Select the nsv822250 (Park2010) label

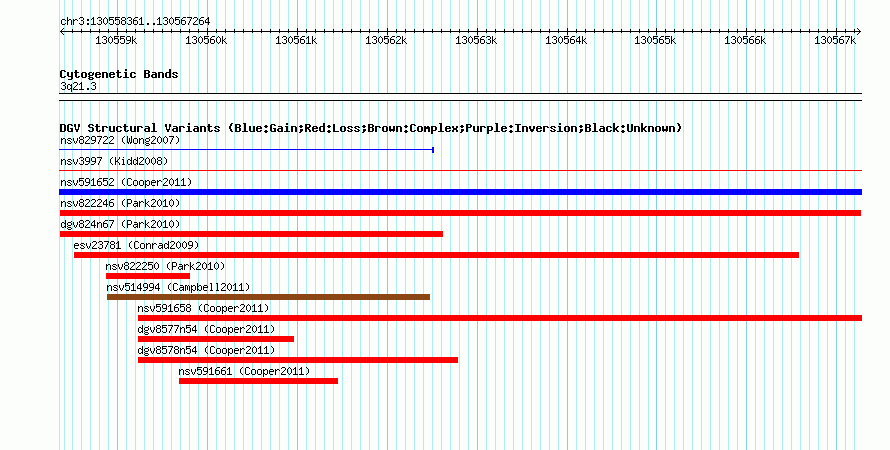(x=165, y=266)
